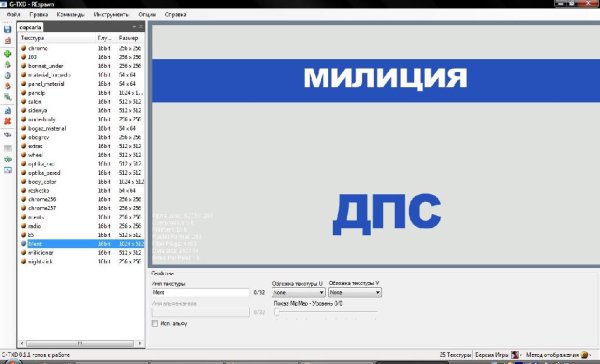600x364 pixels.
Task: Click in the Имя текстуры input field
Action: [x=201, y=292]
